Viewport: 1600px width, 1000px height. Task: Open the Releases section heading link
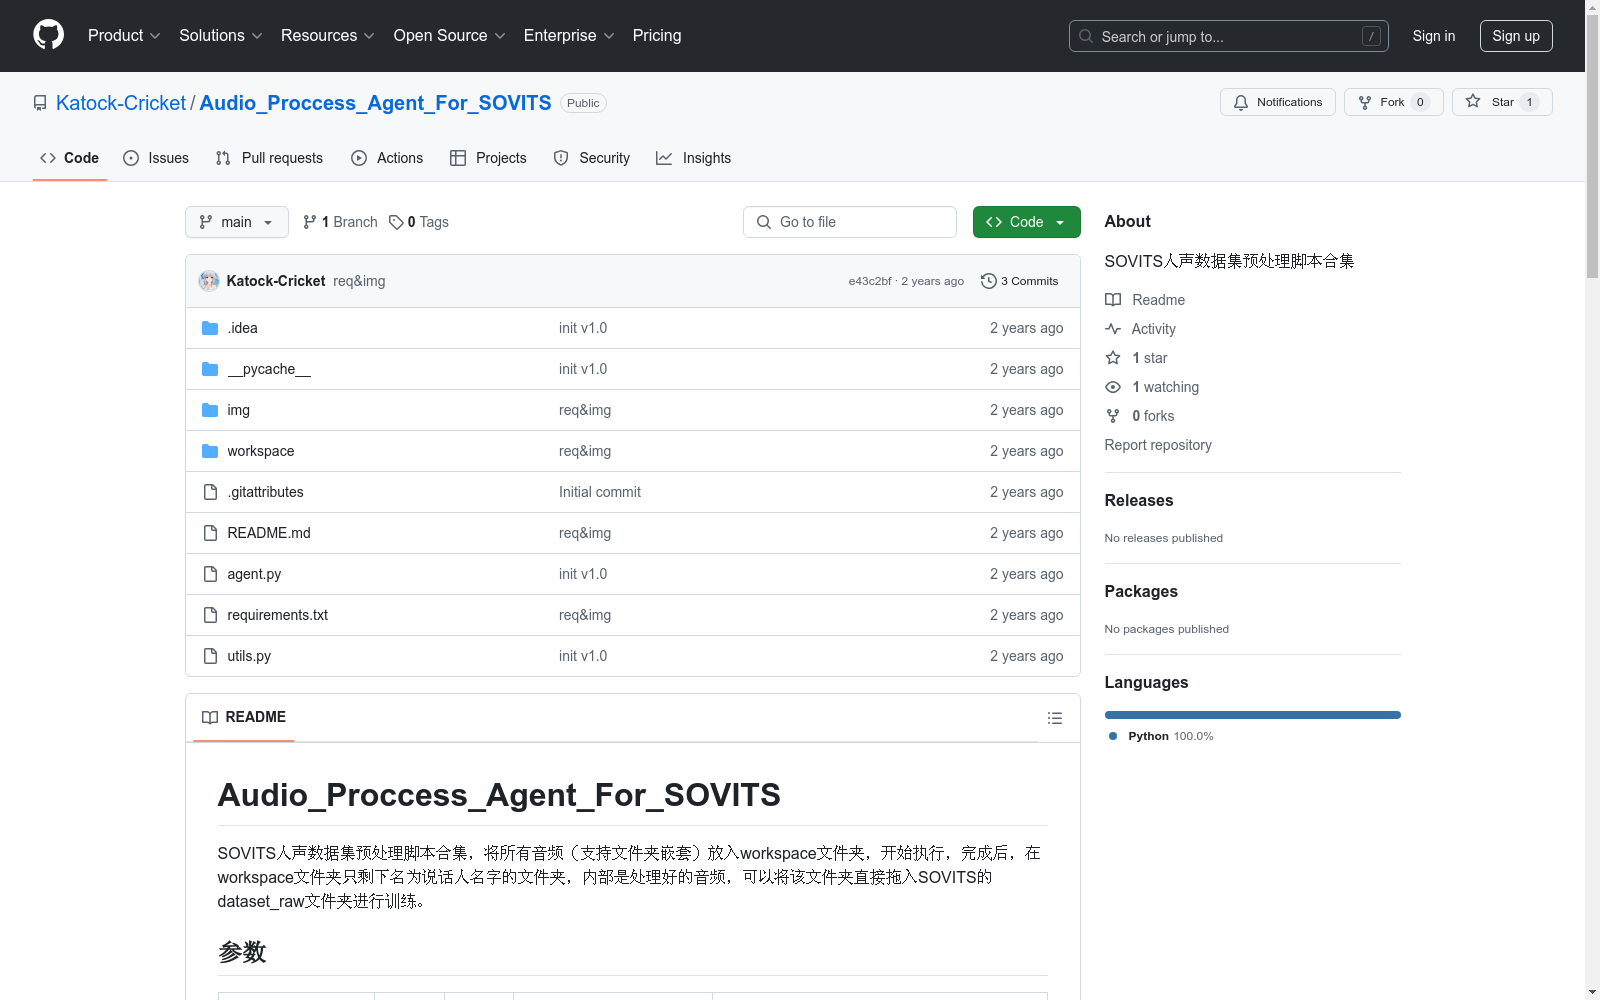1139,500
